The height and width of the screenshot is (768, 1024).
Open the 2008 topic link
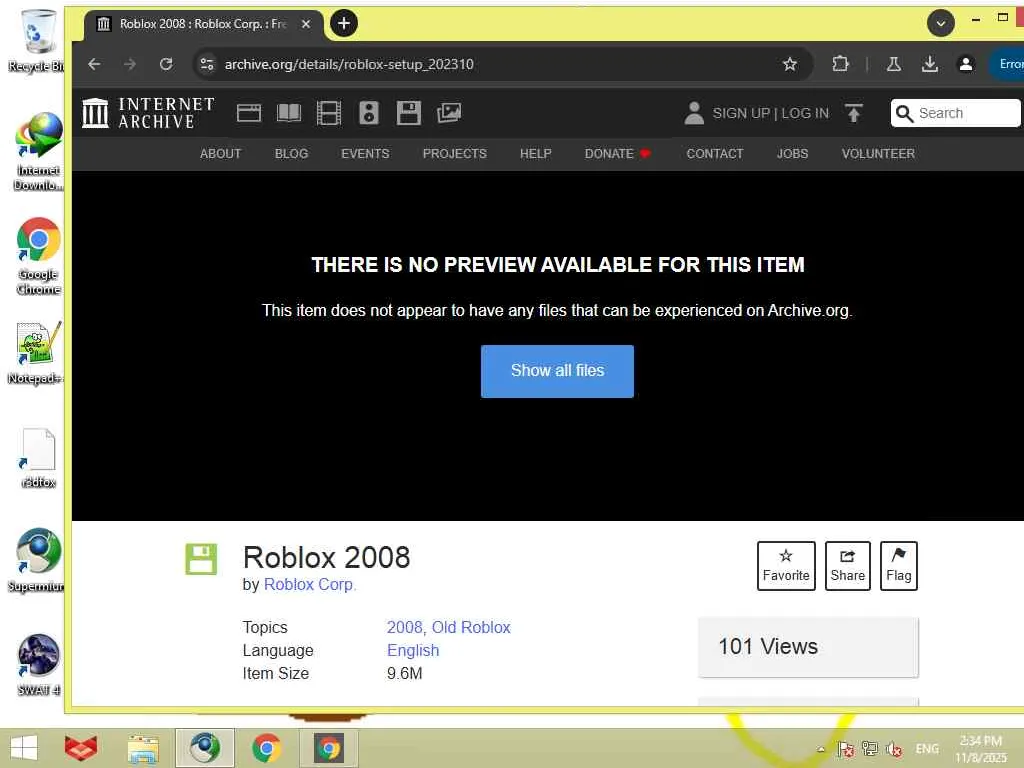[x=405, y=627]
